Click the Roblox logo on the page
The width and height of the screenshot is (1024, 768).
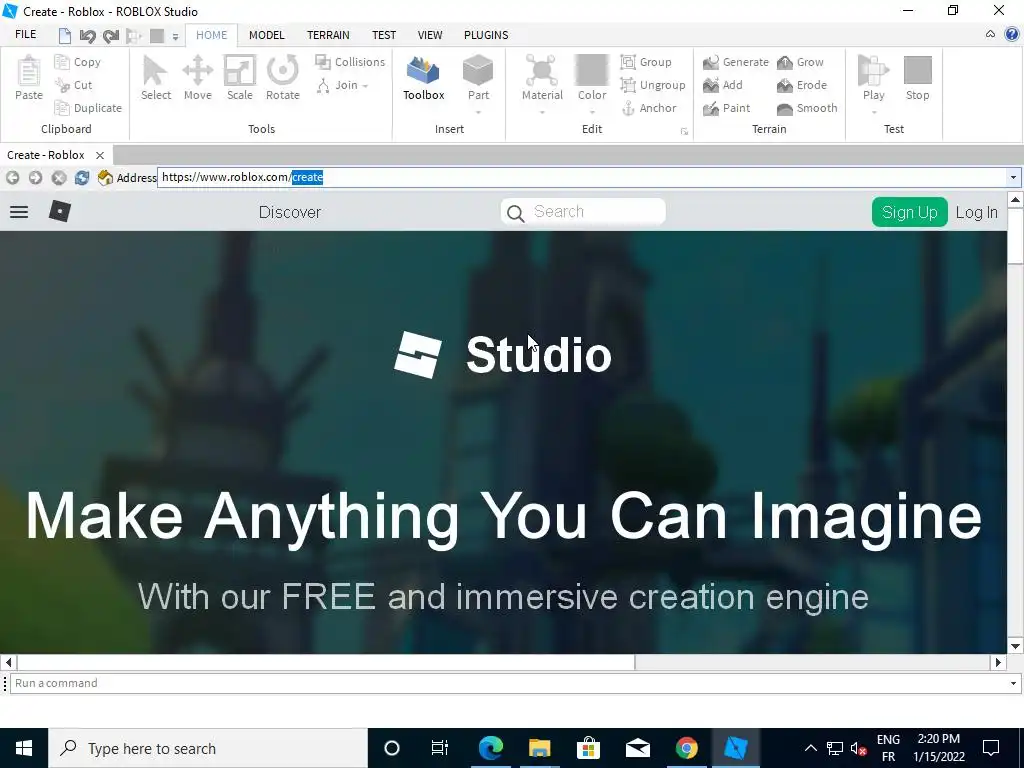(x=59, y=211)
